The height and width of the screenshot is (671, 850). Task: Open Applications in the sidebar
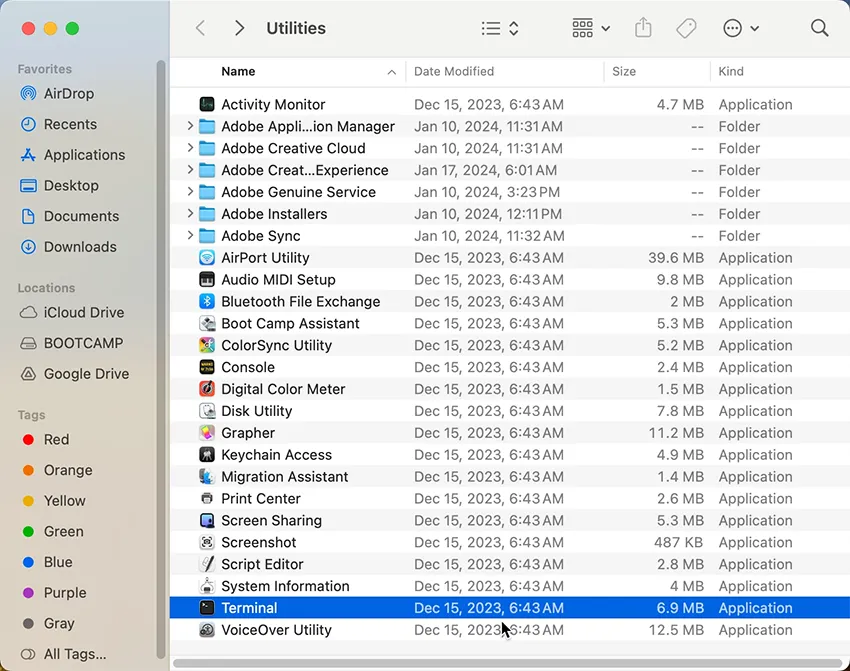[x=72, y=154]
